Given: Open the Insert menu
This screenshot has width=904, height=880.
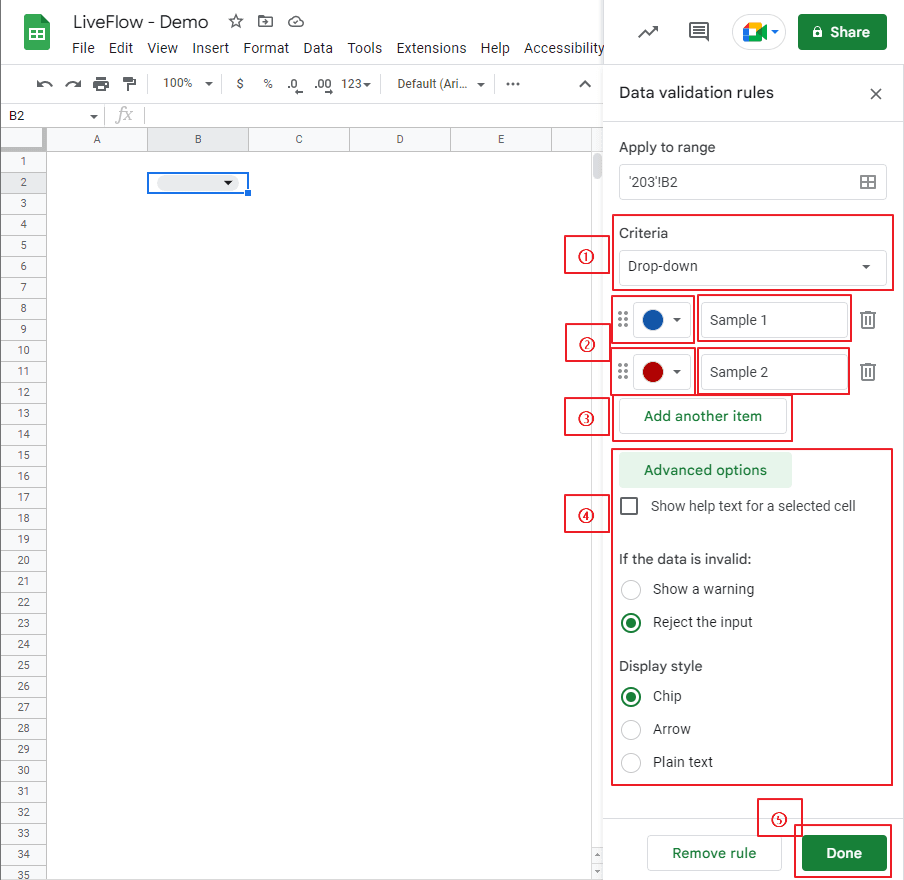Looking at the screenshot, I should click(x=210, y=48).
